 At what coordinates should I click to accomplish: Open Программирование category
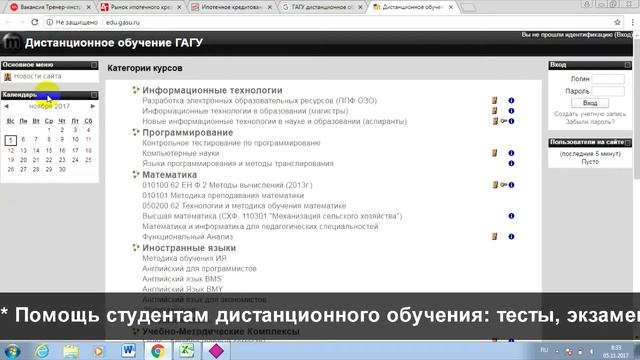click(x=187, y=132)
